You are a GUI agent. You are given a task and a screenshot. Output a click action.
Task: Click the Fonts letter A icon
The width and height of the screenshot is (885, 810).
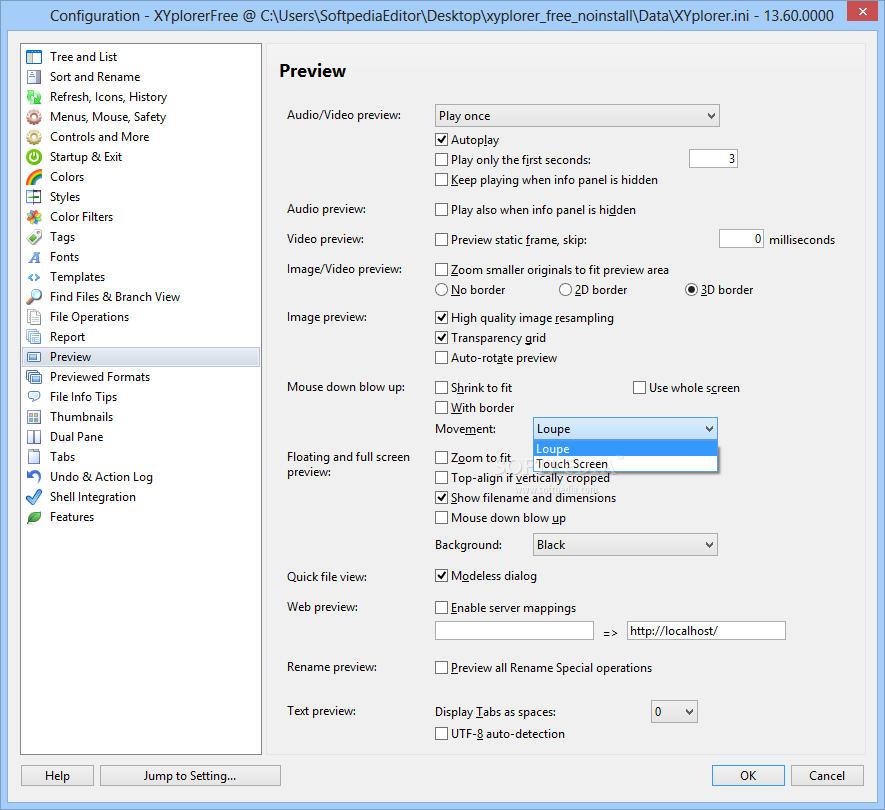[34, 257]
